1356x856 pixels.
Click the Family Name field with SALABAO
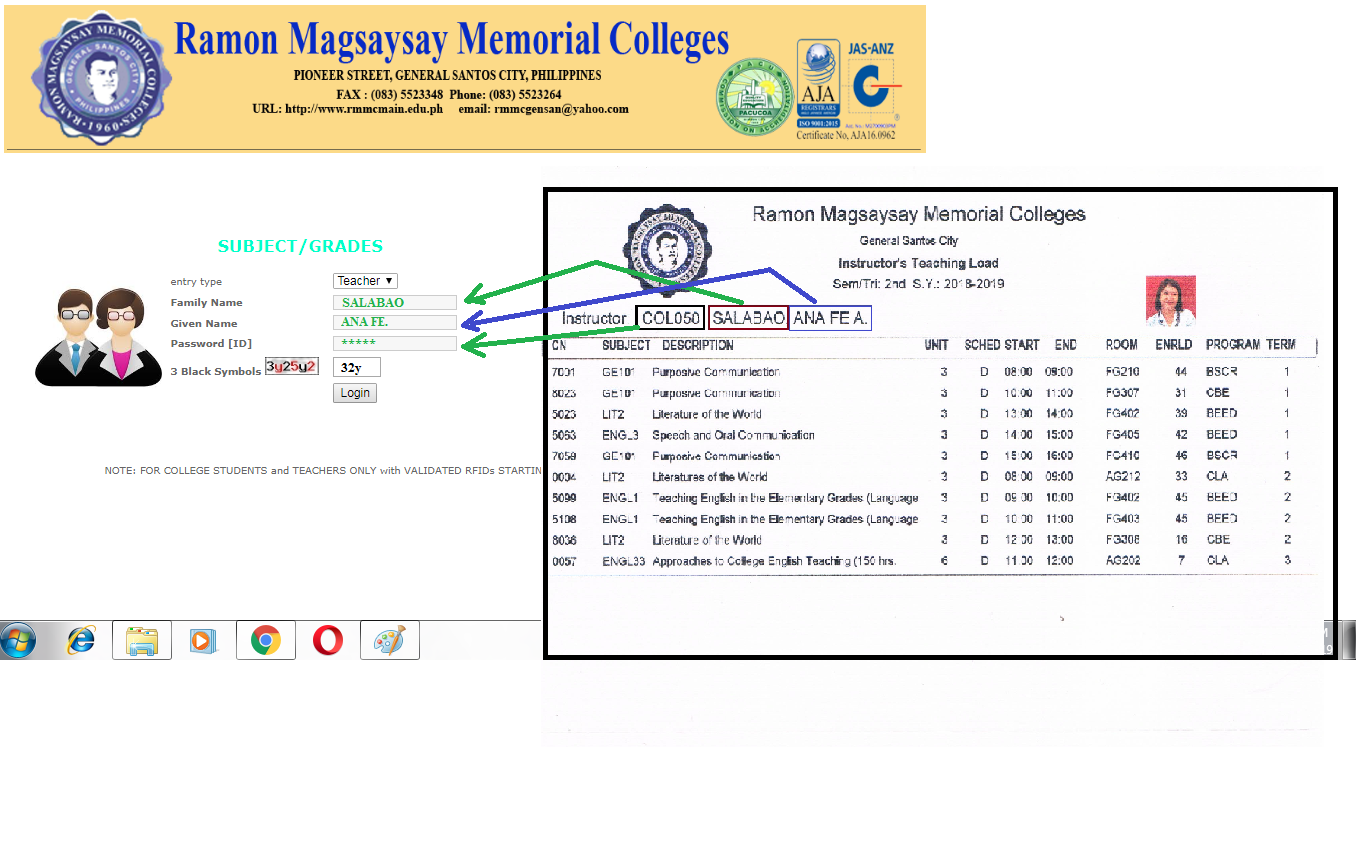point(395,302)
